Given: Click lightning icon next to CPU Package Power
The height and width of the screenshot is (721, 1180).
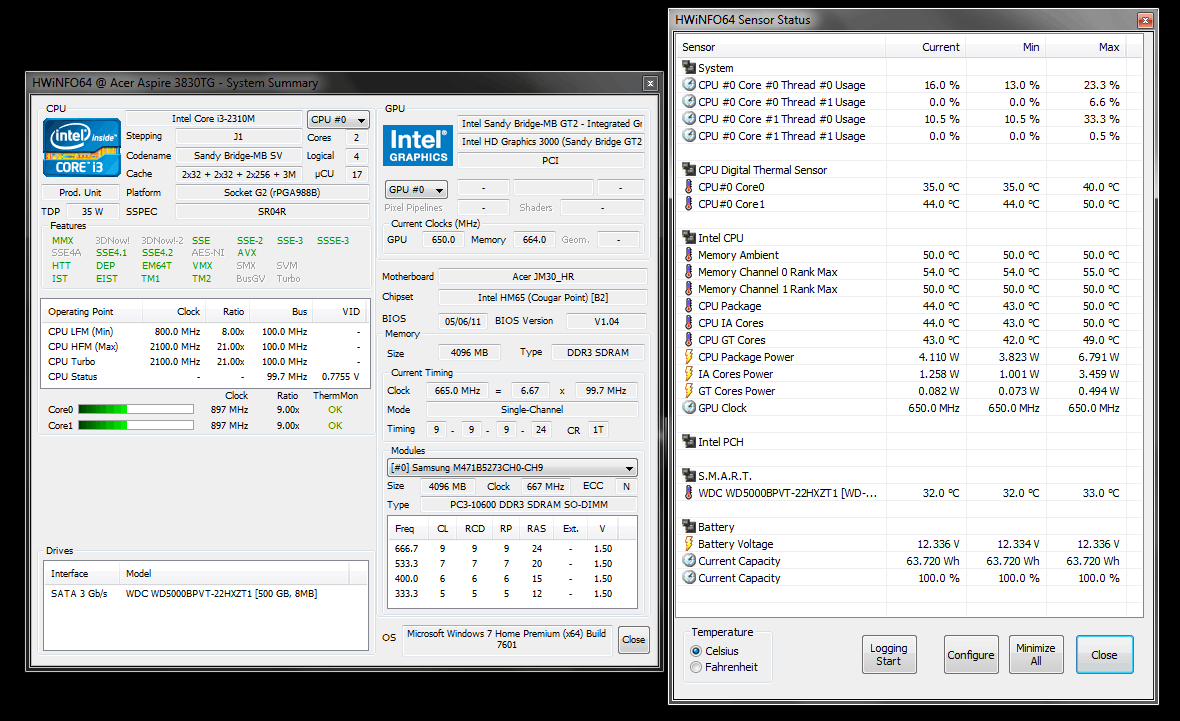Looking at the screenshot, I should pos(689,357).
